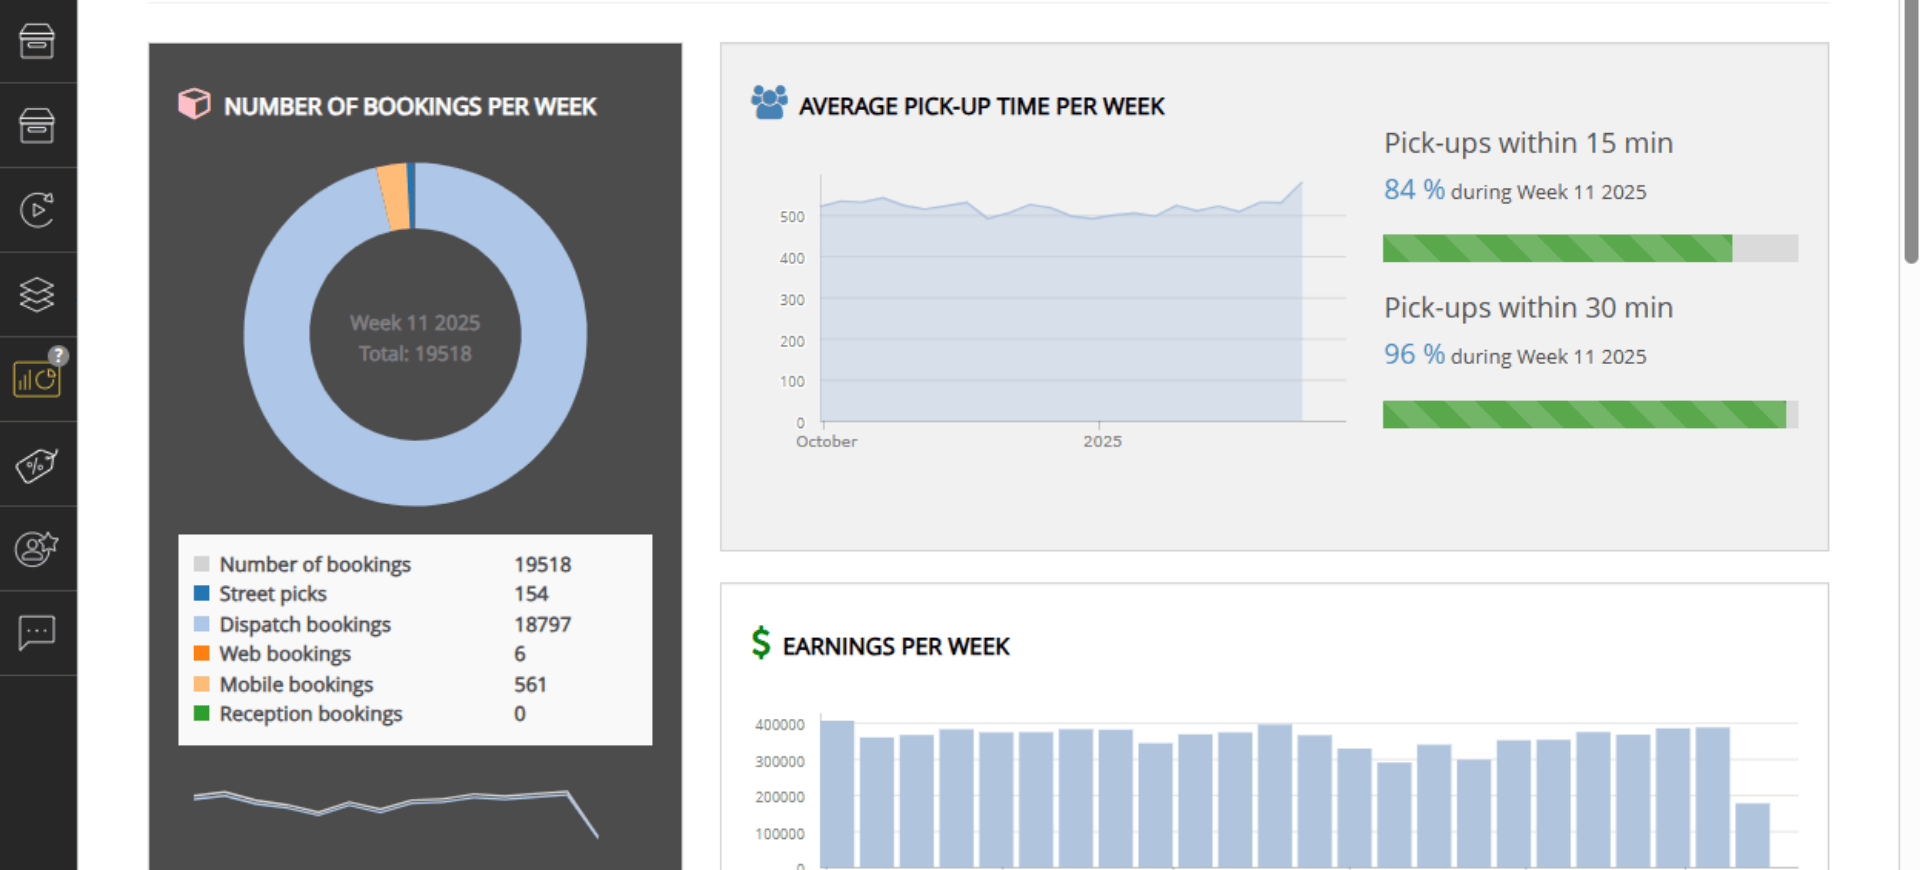Click the 'Pick-ups within 15 min' heading
This screenshot has width=1920, height=870.
point(1528,143)
